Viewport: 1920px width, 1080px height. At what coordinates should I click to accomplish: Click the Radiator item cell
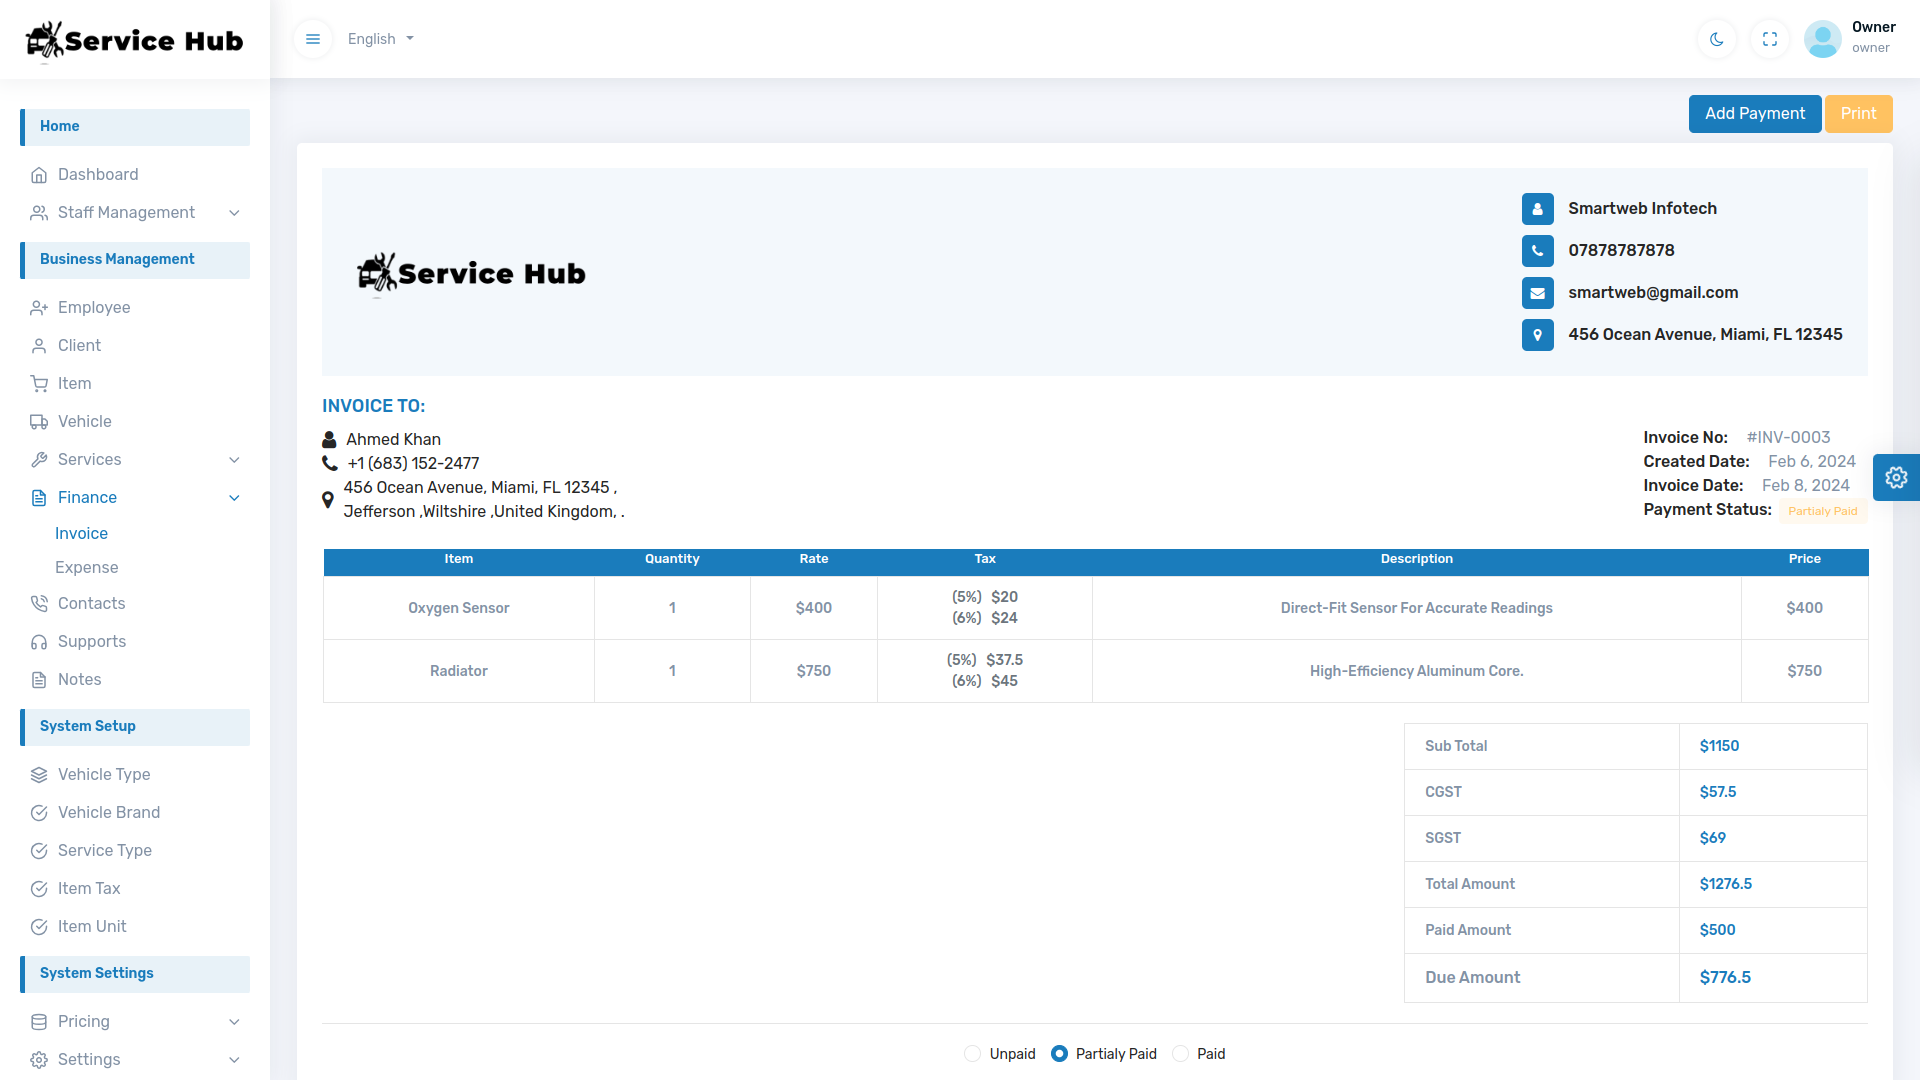pos(459,671)
